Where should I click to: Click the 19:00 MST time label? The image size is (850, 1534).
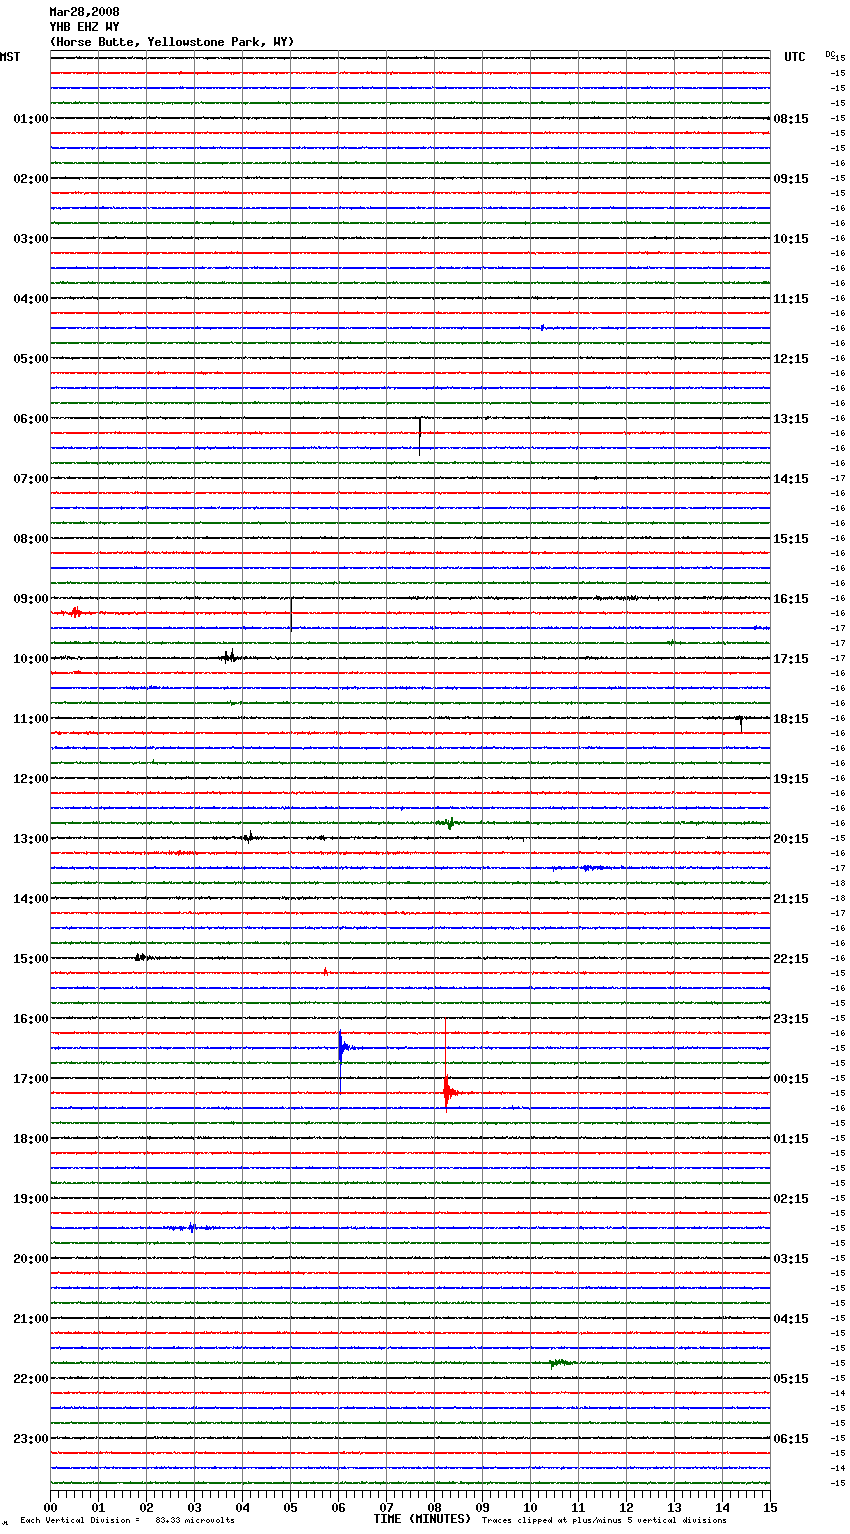(31, 1199)
